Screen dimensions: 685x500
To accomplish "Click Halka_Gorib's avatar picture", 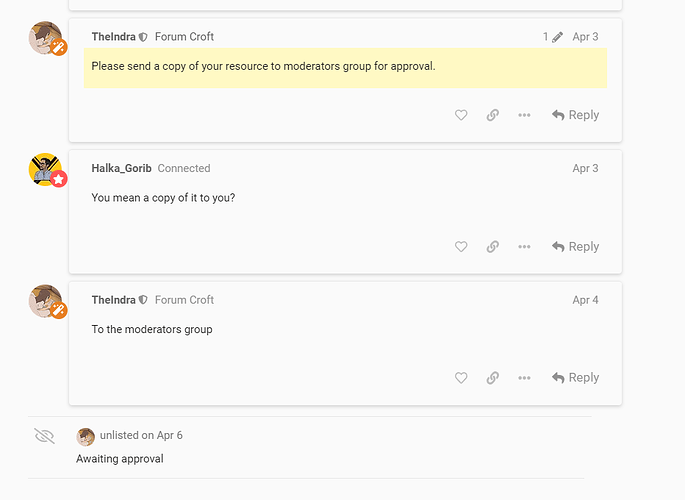I will pyautogui.click(x=46, y=170).
